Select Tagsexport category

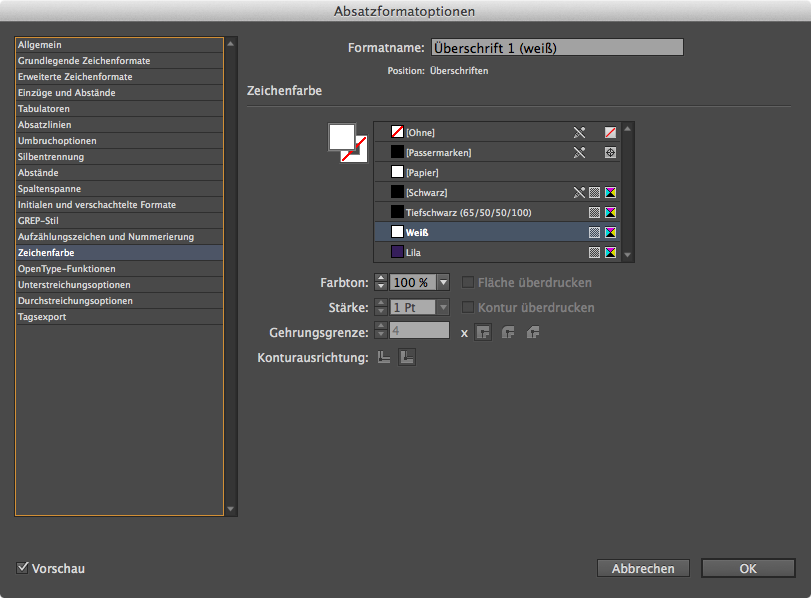[x=119, y=317]
